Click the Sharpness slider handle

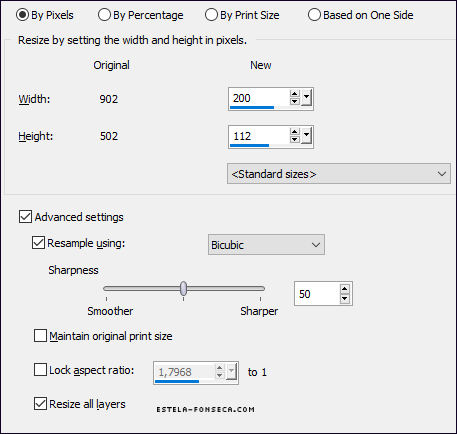tap(183, 289)
